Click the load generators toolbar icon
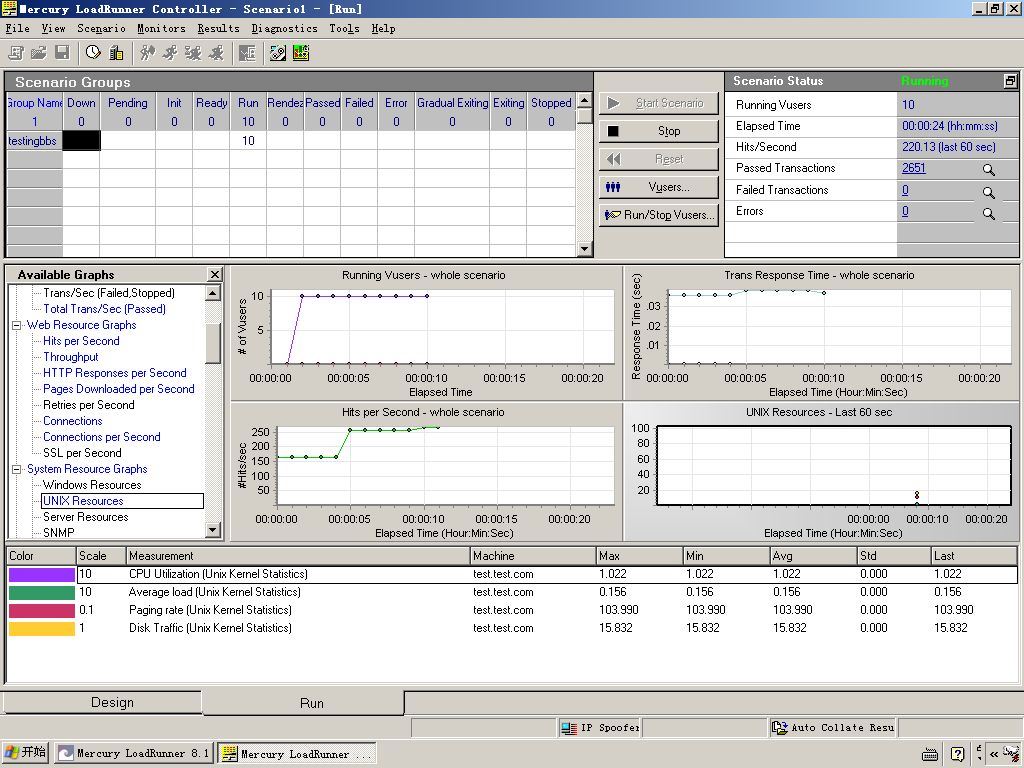 point(116,53)
